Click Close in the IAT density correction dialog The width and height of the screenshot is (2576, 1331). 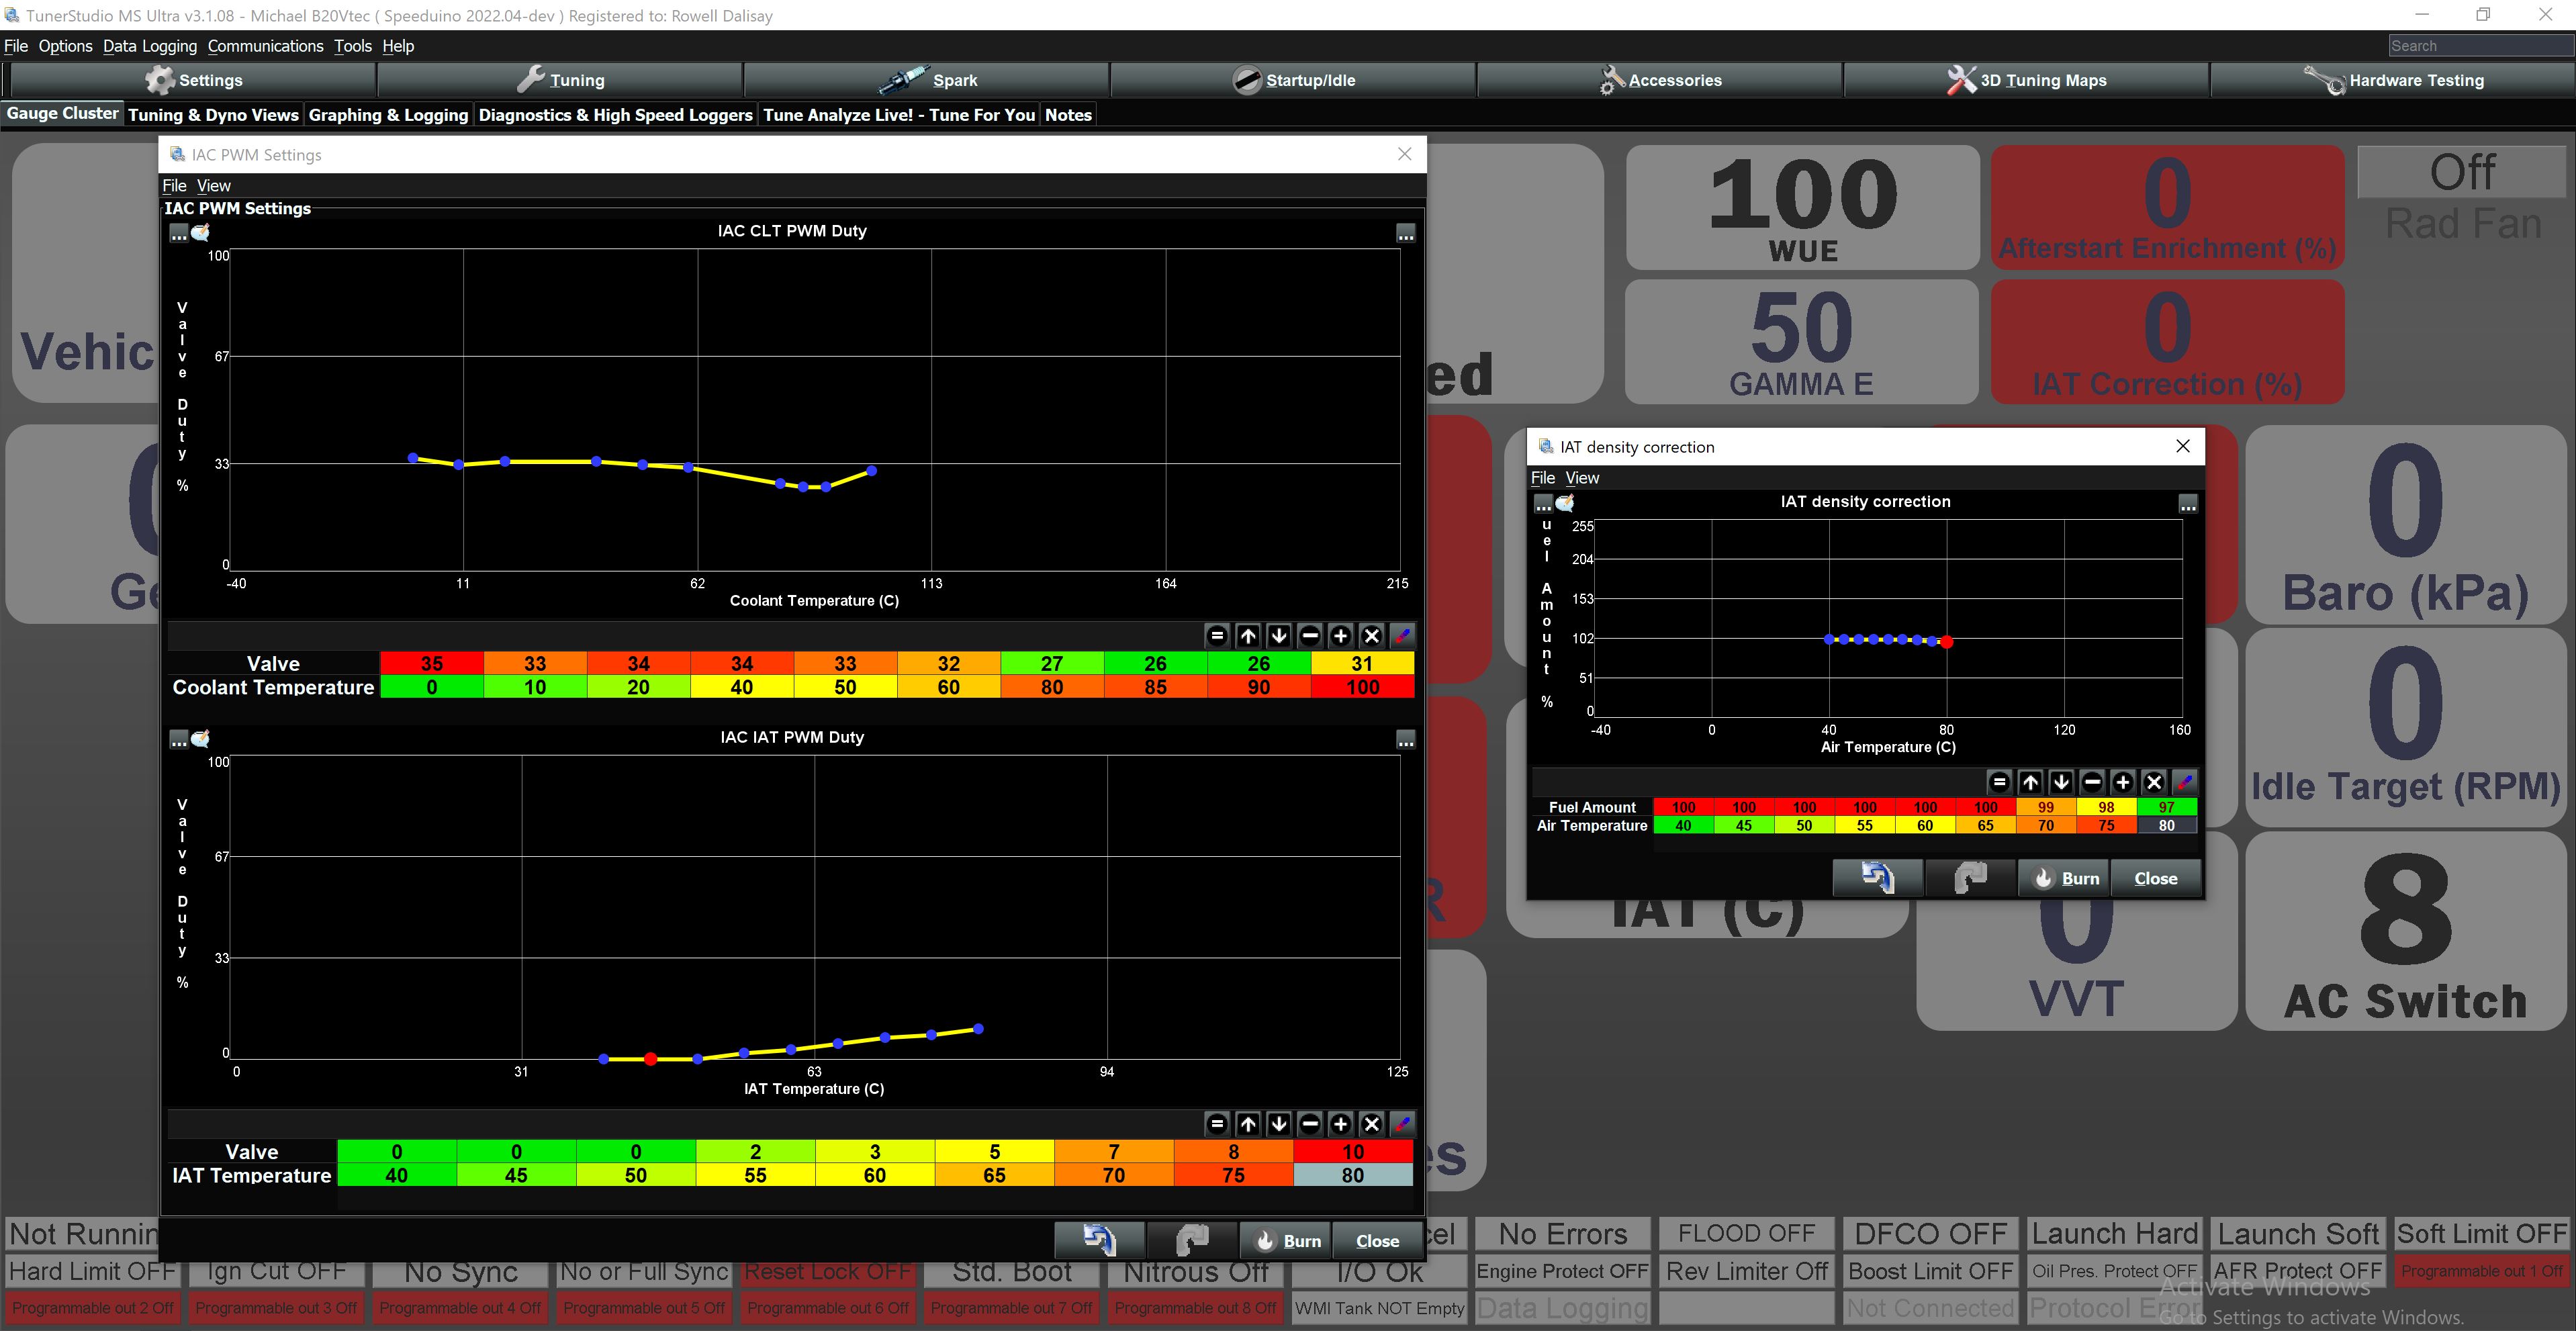[x=2155, y=878]
